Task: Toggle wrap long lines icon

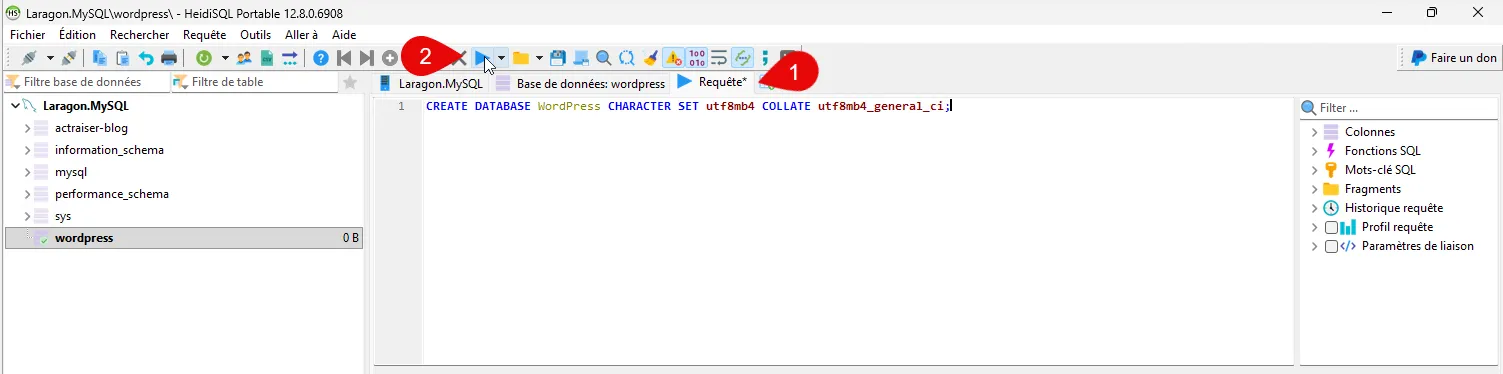Action: point(720,58)
